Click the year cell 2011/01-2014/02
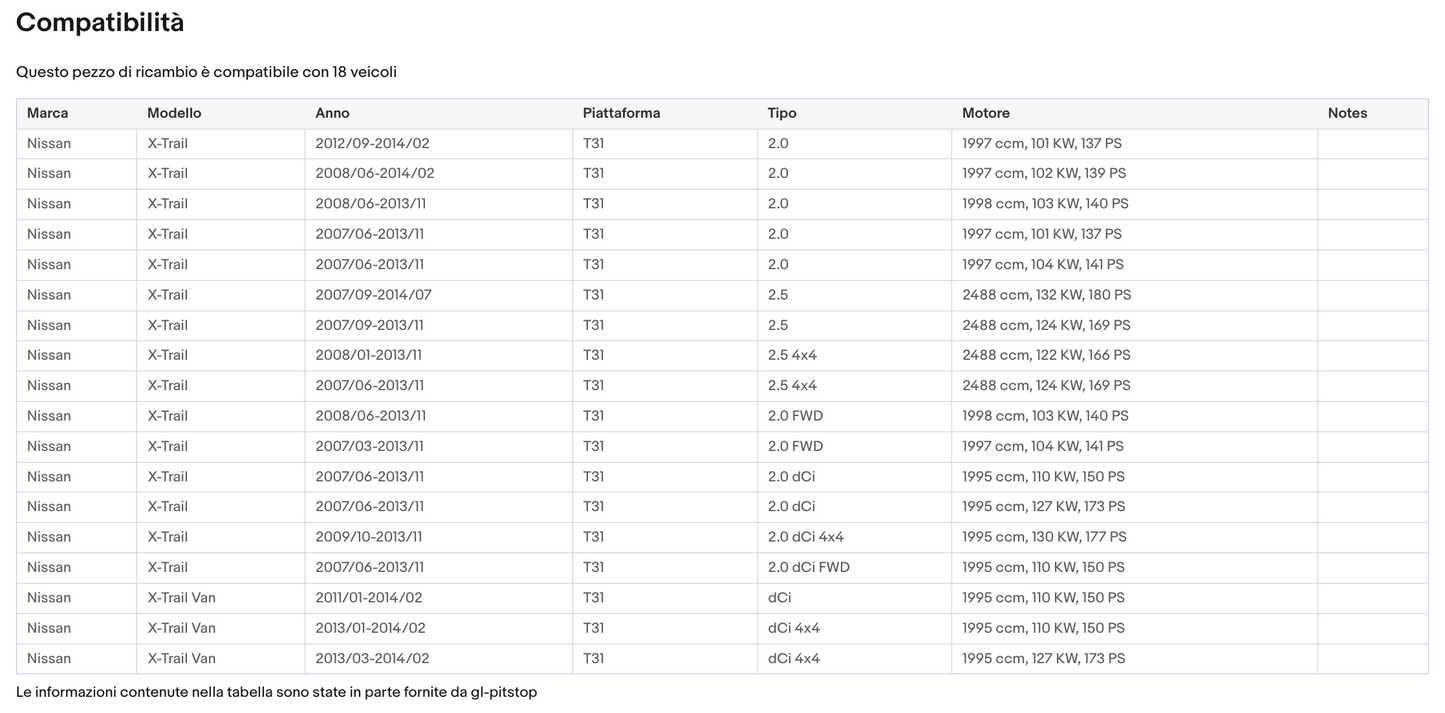1445x713 pixels. tap(368, 598)
